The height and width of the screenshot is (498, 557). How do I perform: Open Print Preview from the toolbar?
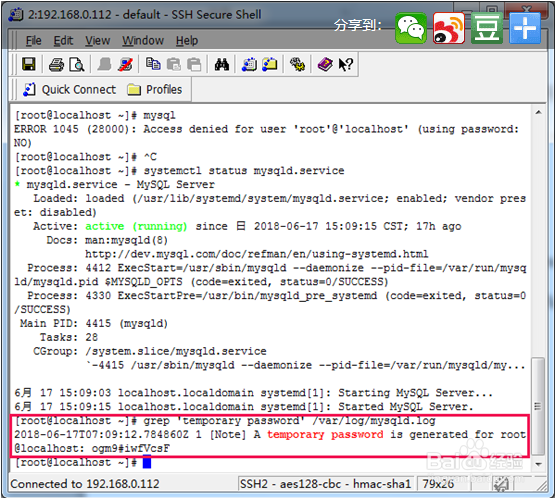(x=77, y=65)
